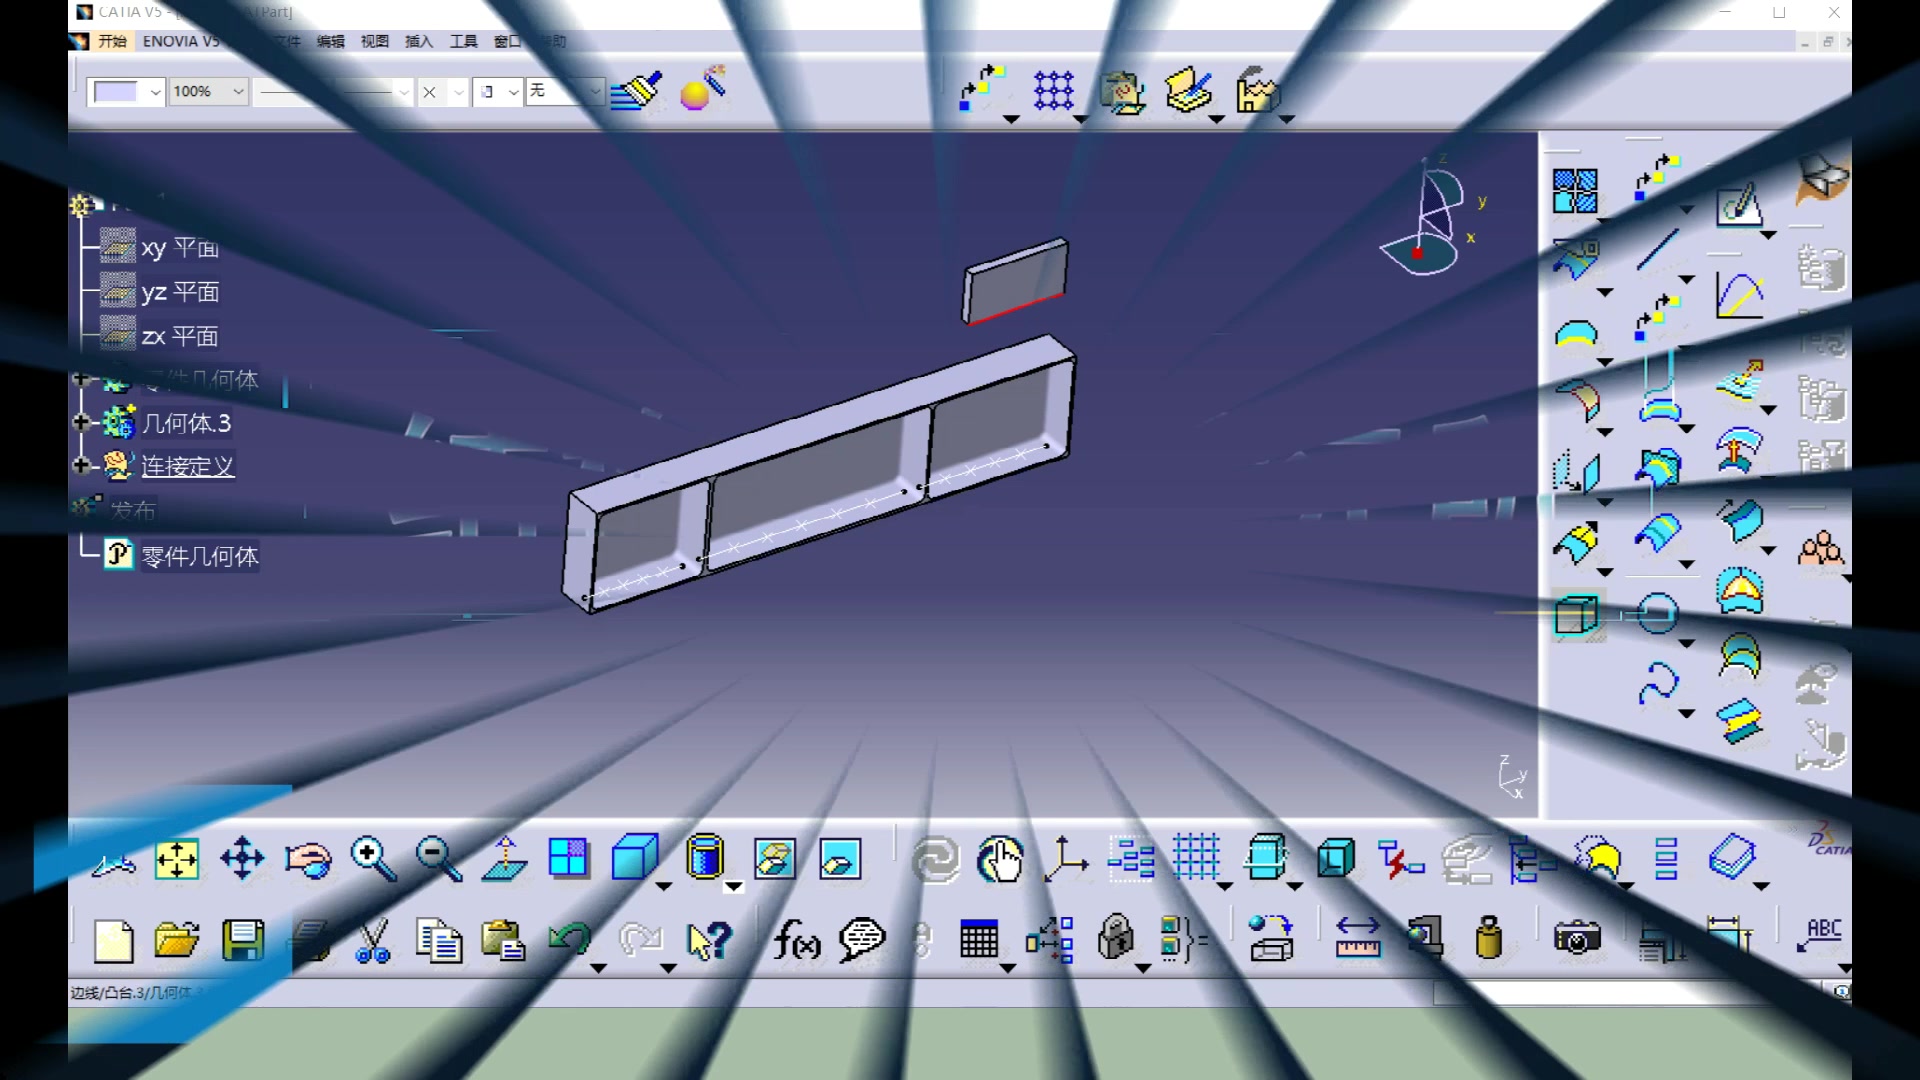Click the Measure Between ruler icon
The width and height of the screenshot is (1920, 1080).
[1357, 938]
